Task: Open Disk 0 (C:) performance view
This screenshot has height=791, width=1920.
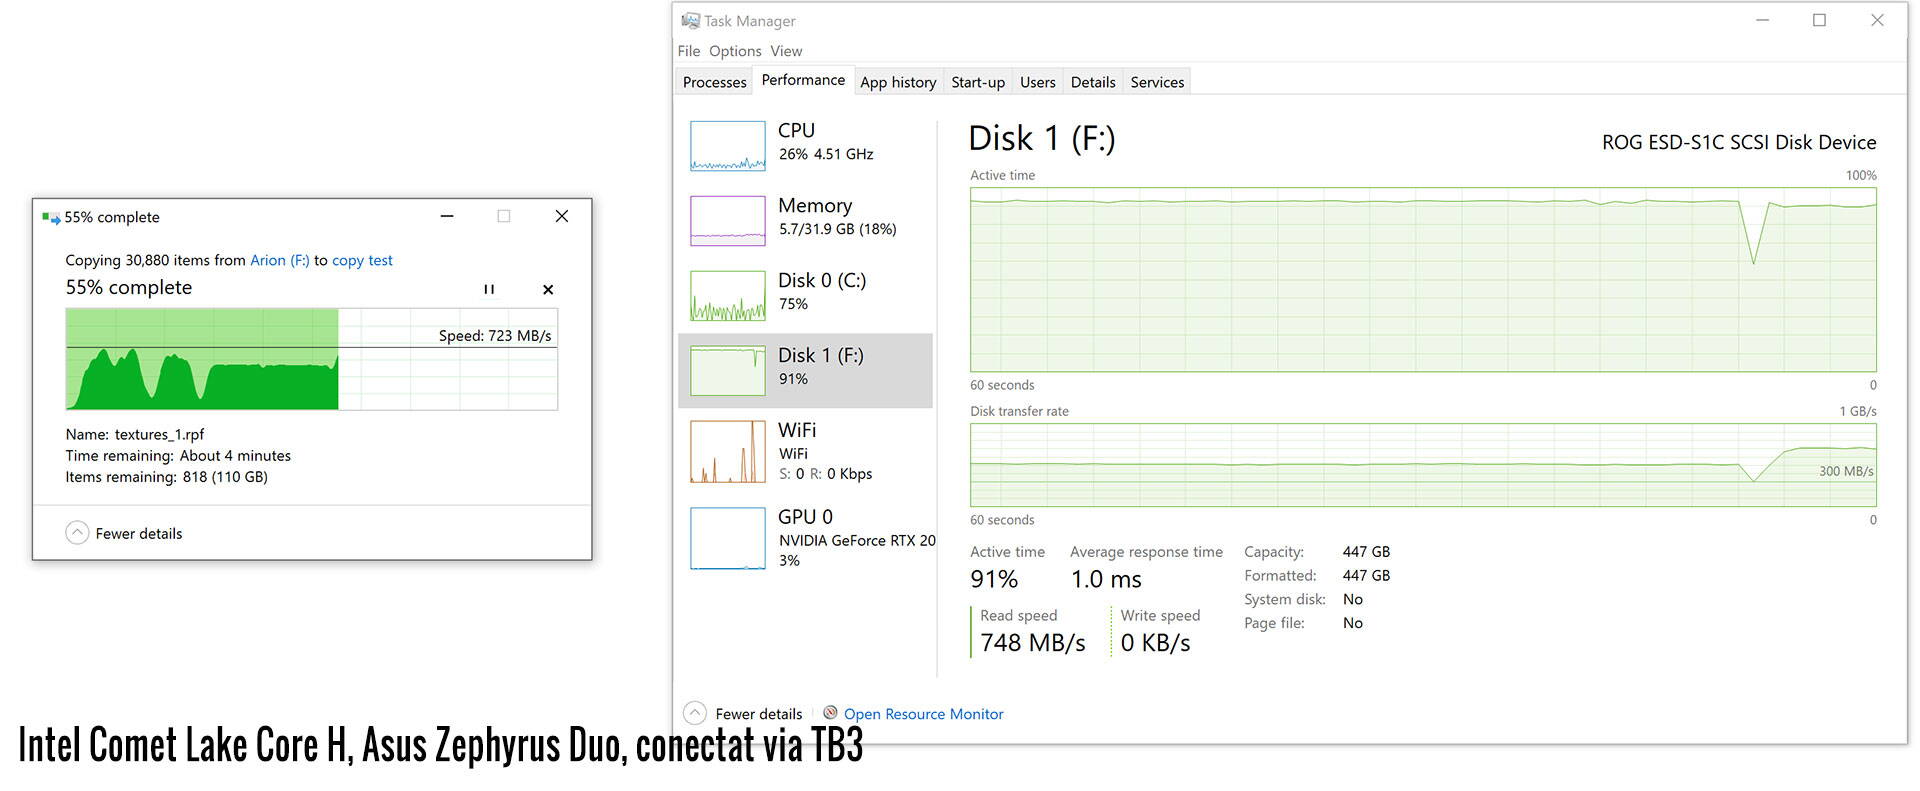Action: pyautogui.click(x=727, y=296)
